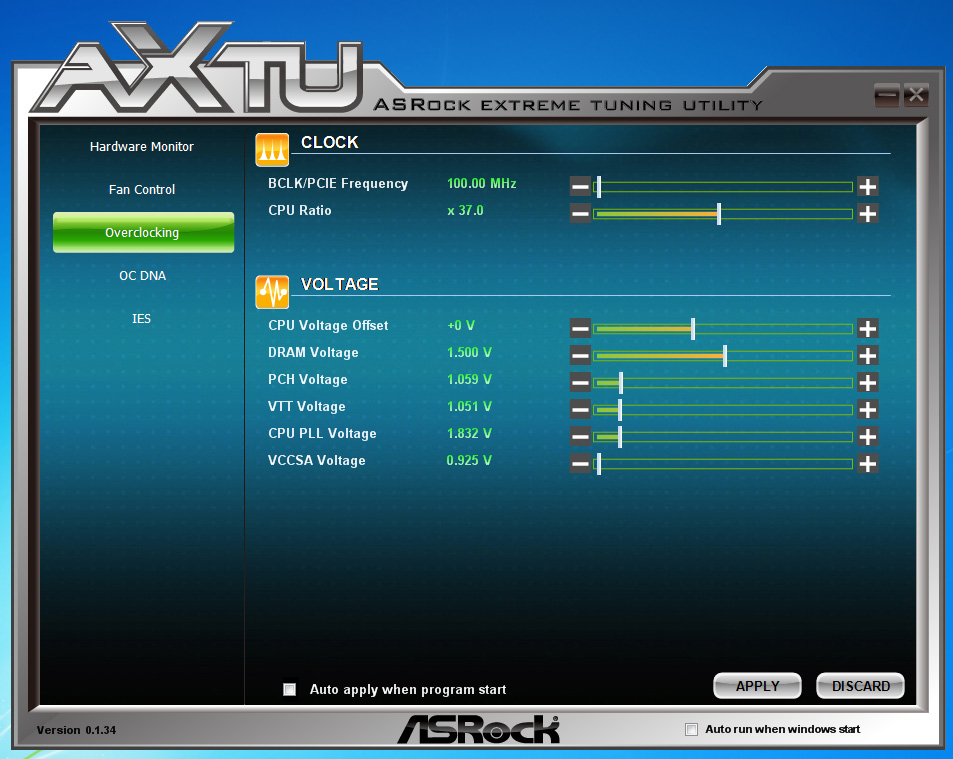Image resolution: width=953 pixels, height=759 pixels.
Task: Click the 100.00 MHz frequency value
Action: 481,184
